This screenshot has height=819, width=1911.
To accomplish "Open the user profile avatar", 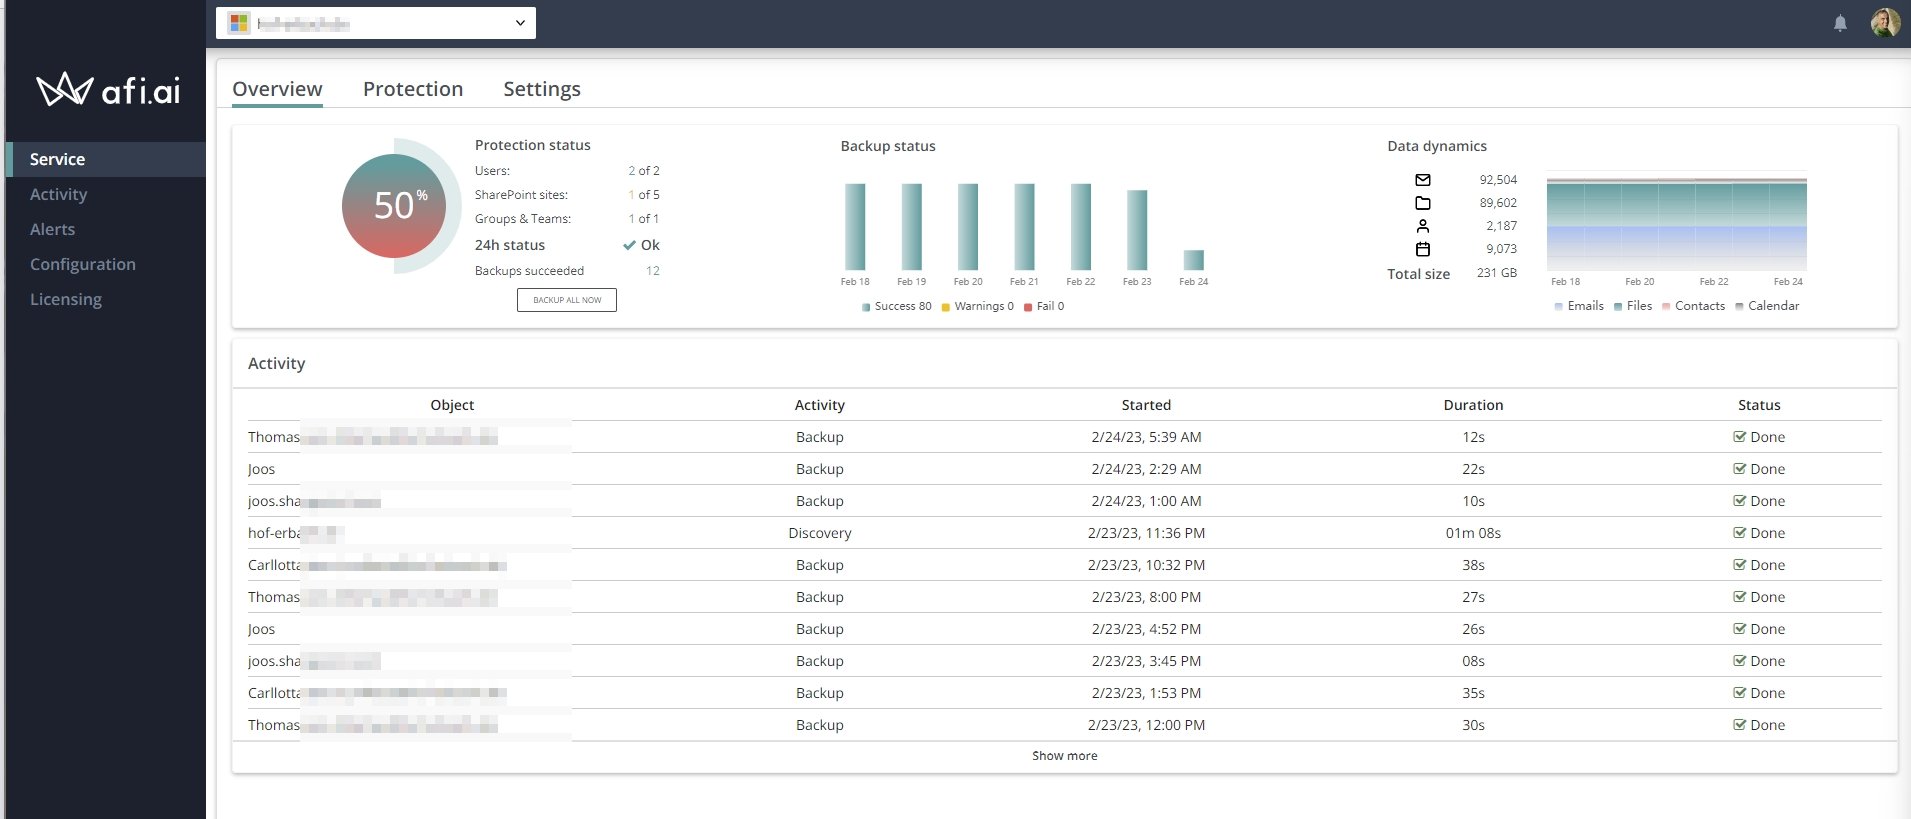I will tap(1885, 22).
